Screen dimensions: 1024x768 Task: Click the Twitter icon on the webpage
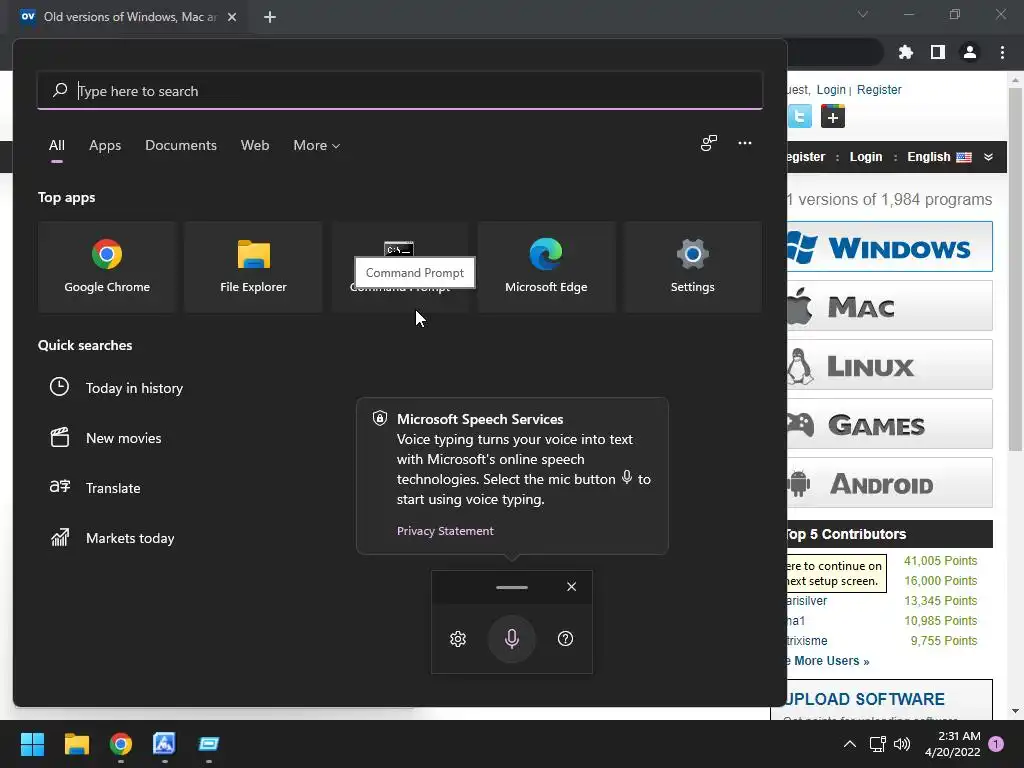(799, 117)
